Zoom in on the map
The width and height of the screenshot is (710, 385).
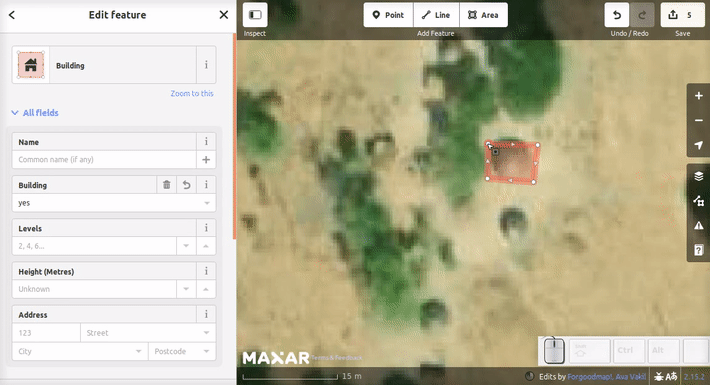click(x=698, y=96)
